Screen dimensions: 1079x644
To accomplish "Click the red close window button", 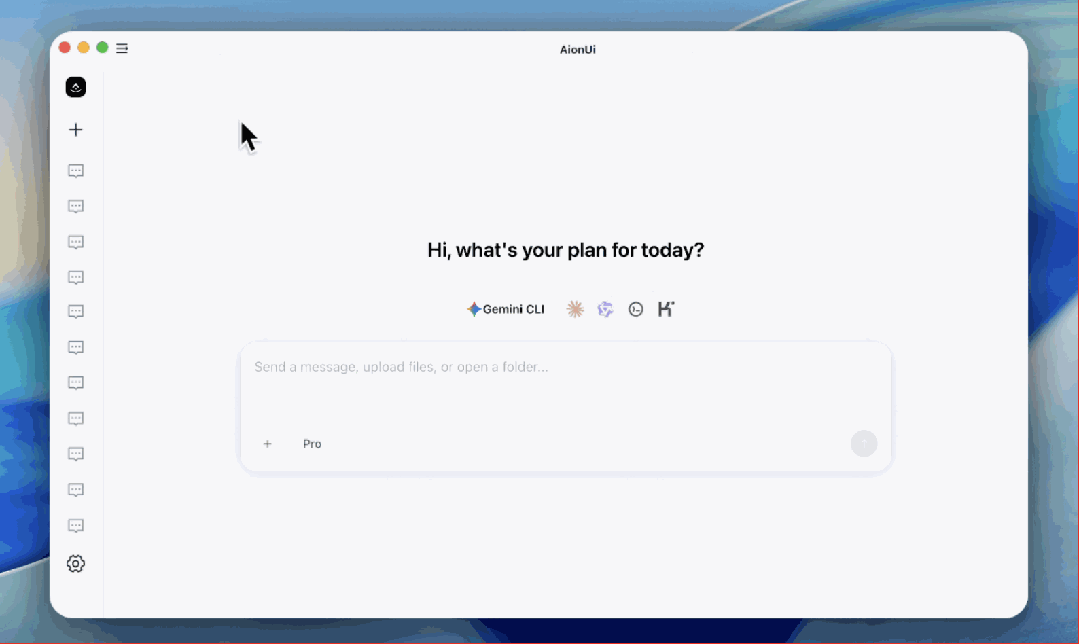I will click(x=65, y=47).
